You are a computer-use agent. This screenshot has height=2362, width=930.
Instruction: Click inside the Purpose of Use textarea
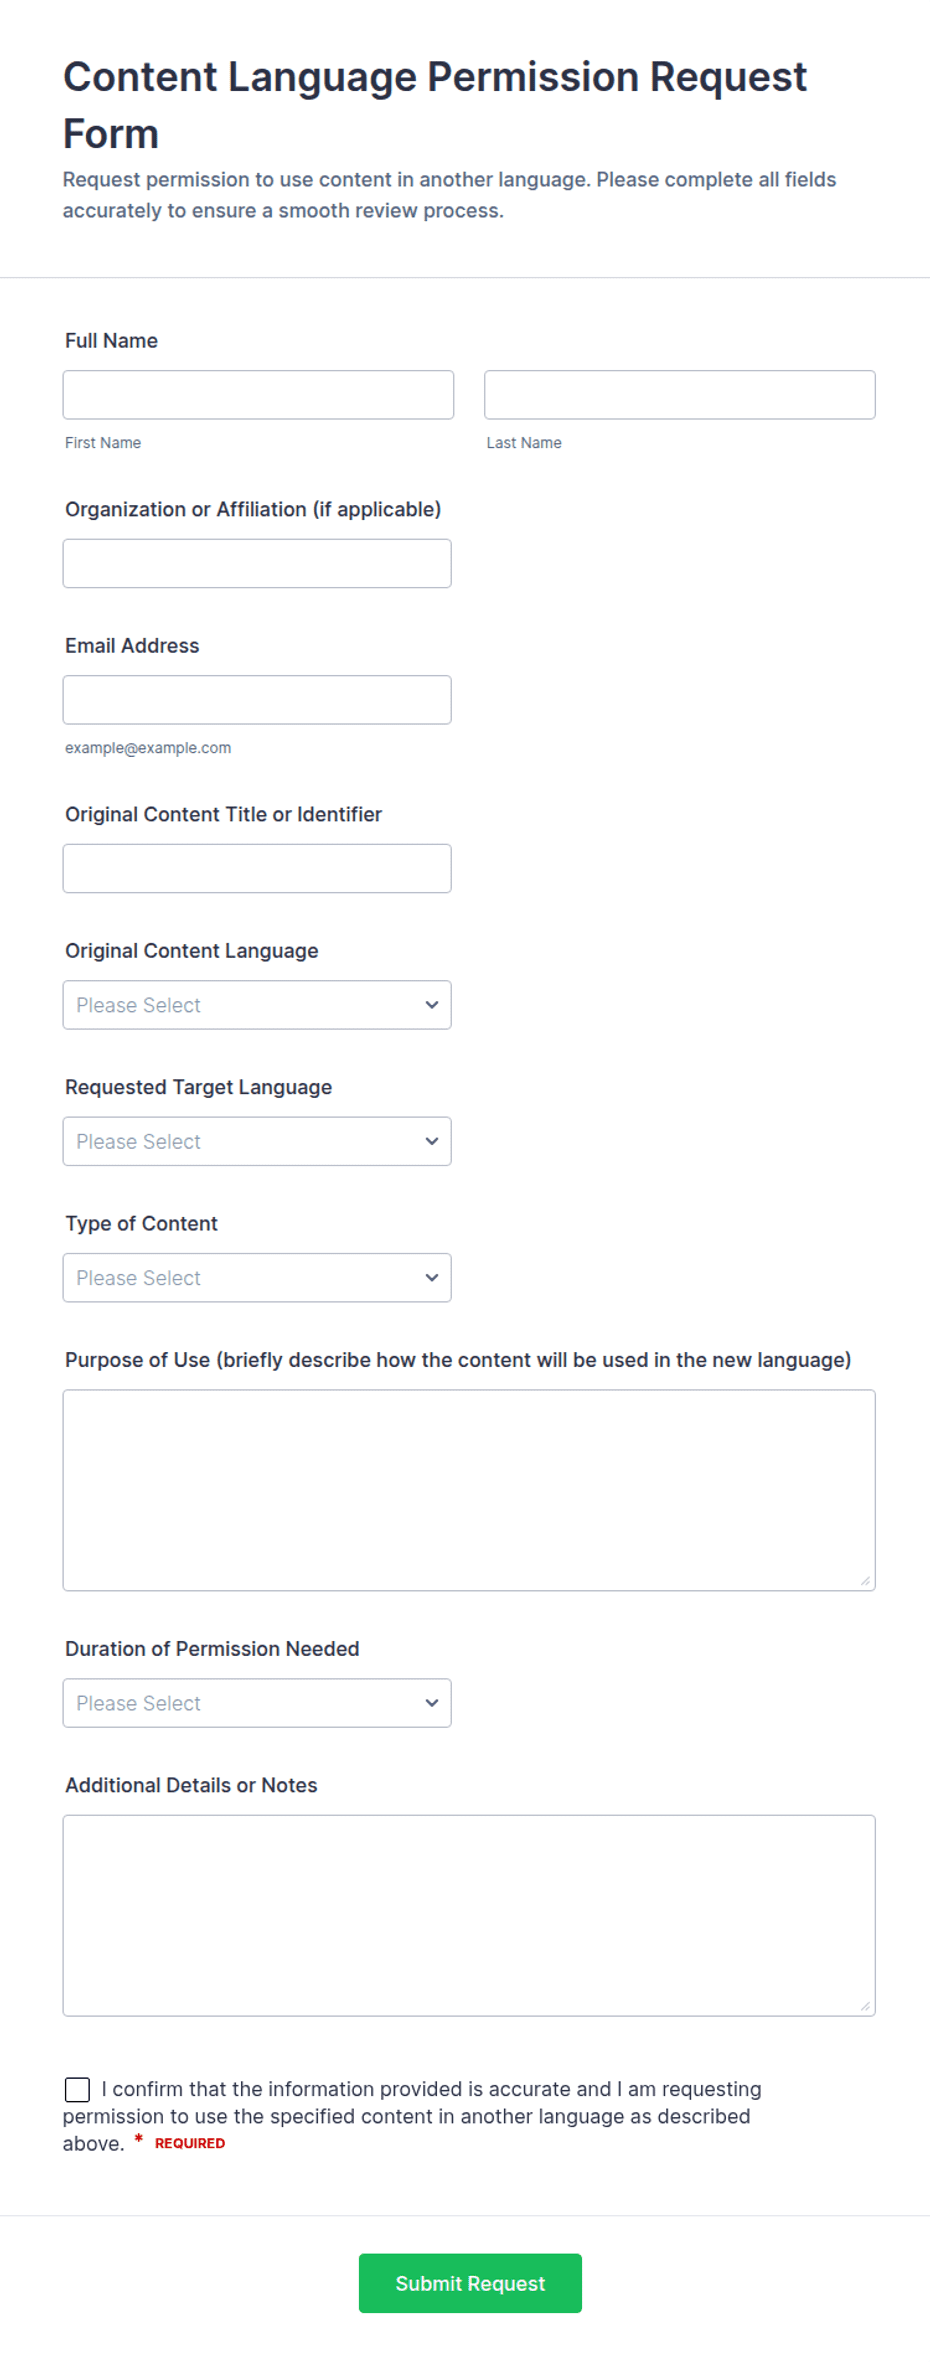click(x=469, y=1490)
